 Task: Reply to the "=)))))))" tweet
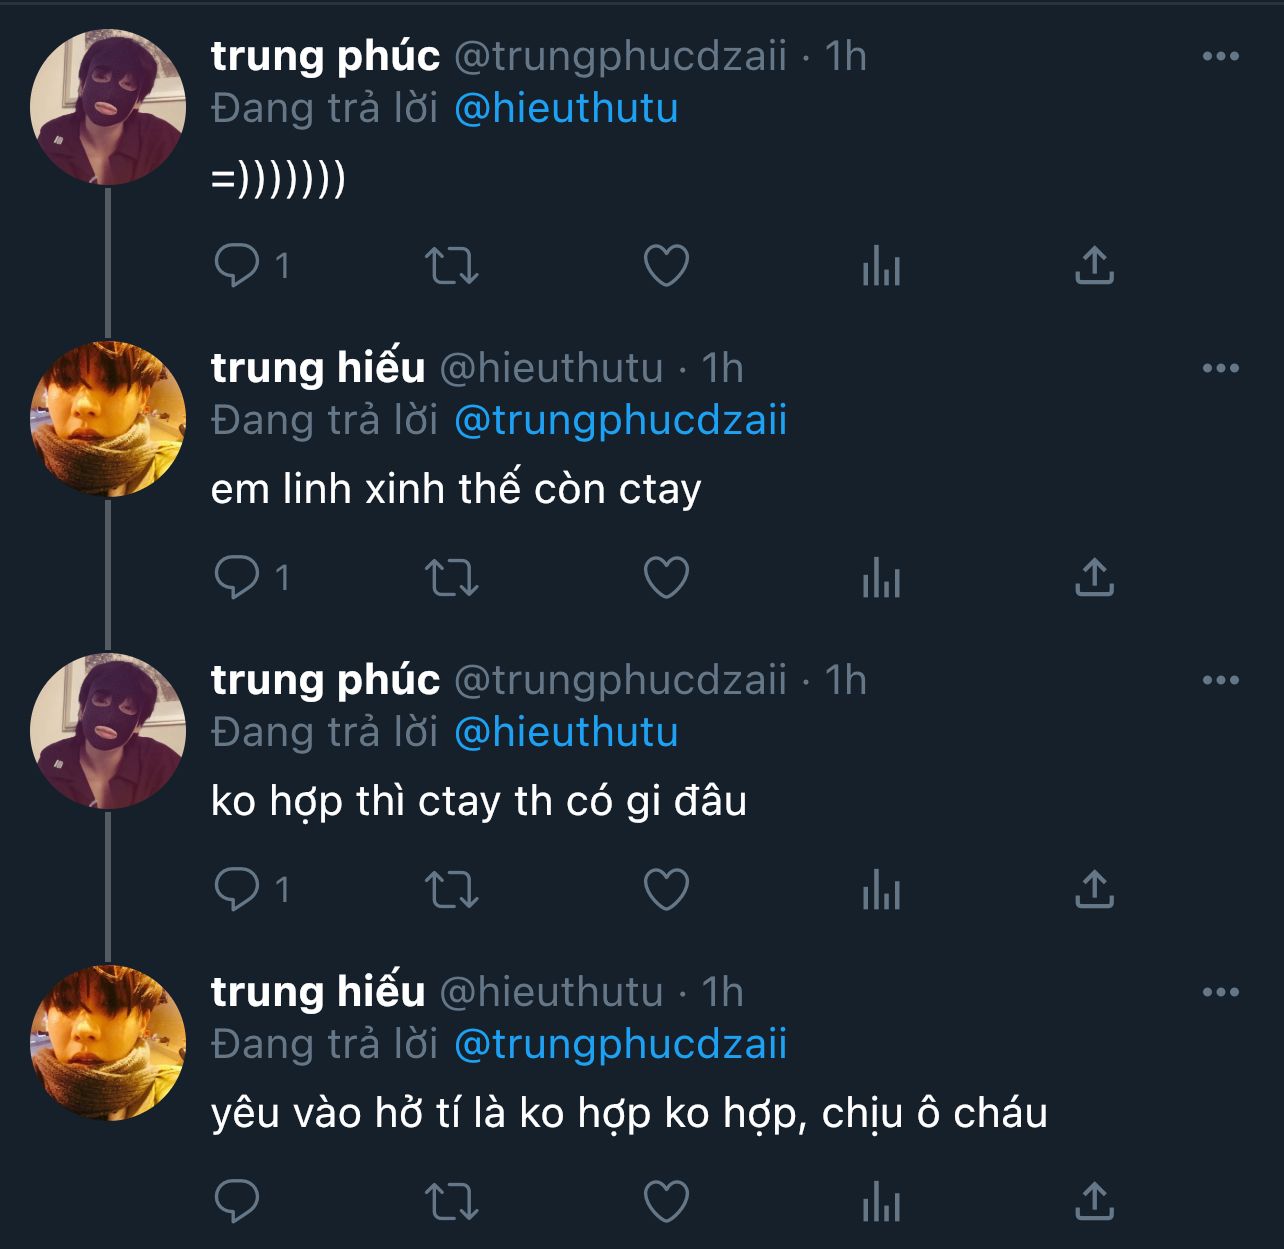pos(237,266)
